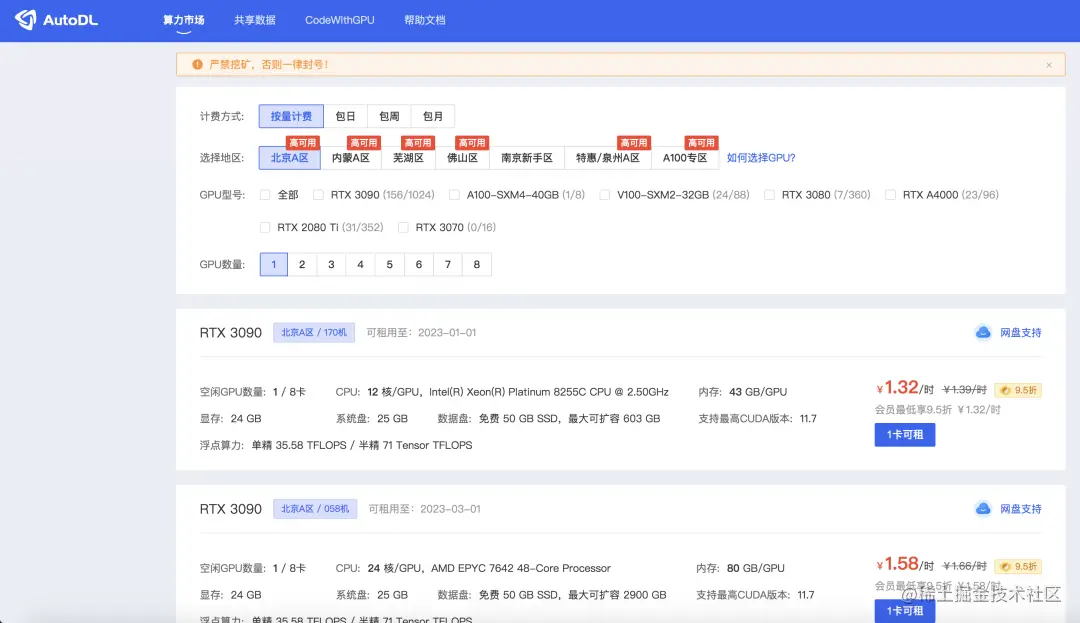
Task: Check the RTX A4000 GPU checkbox
Action: [x=890, y=195]
